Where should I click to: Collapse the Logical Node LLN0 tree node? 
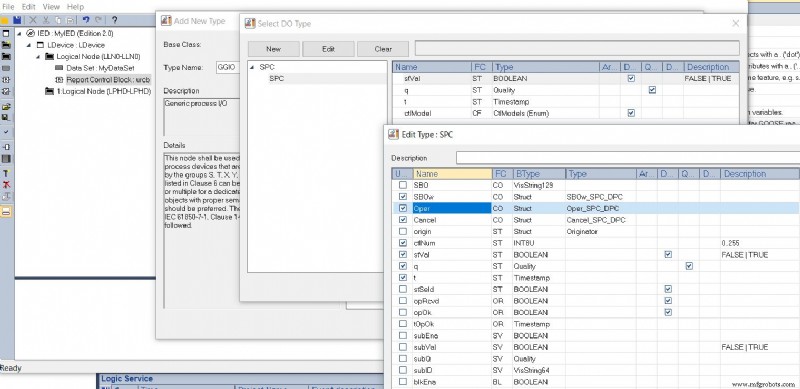click(x=38, y=57)
